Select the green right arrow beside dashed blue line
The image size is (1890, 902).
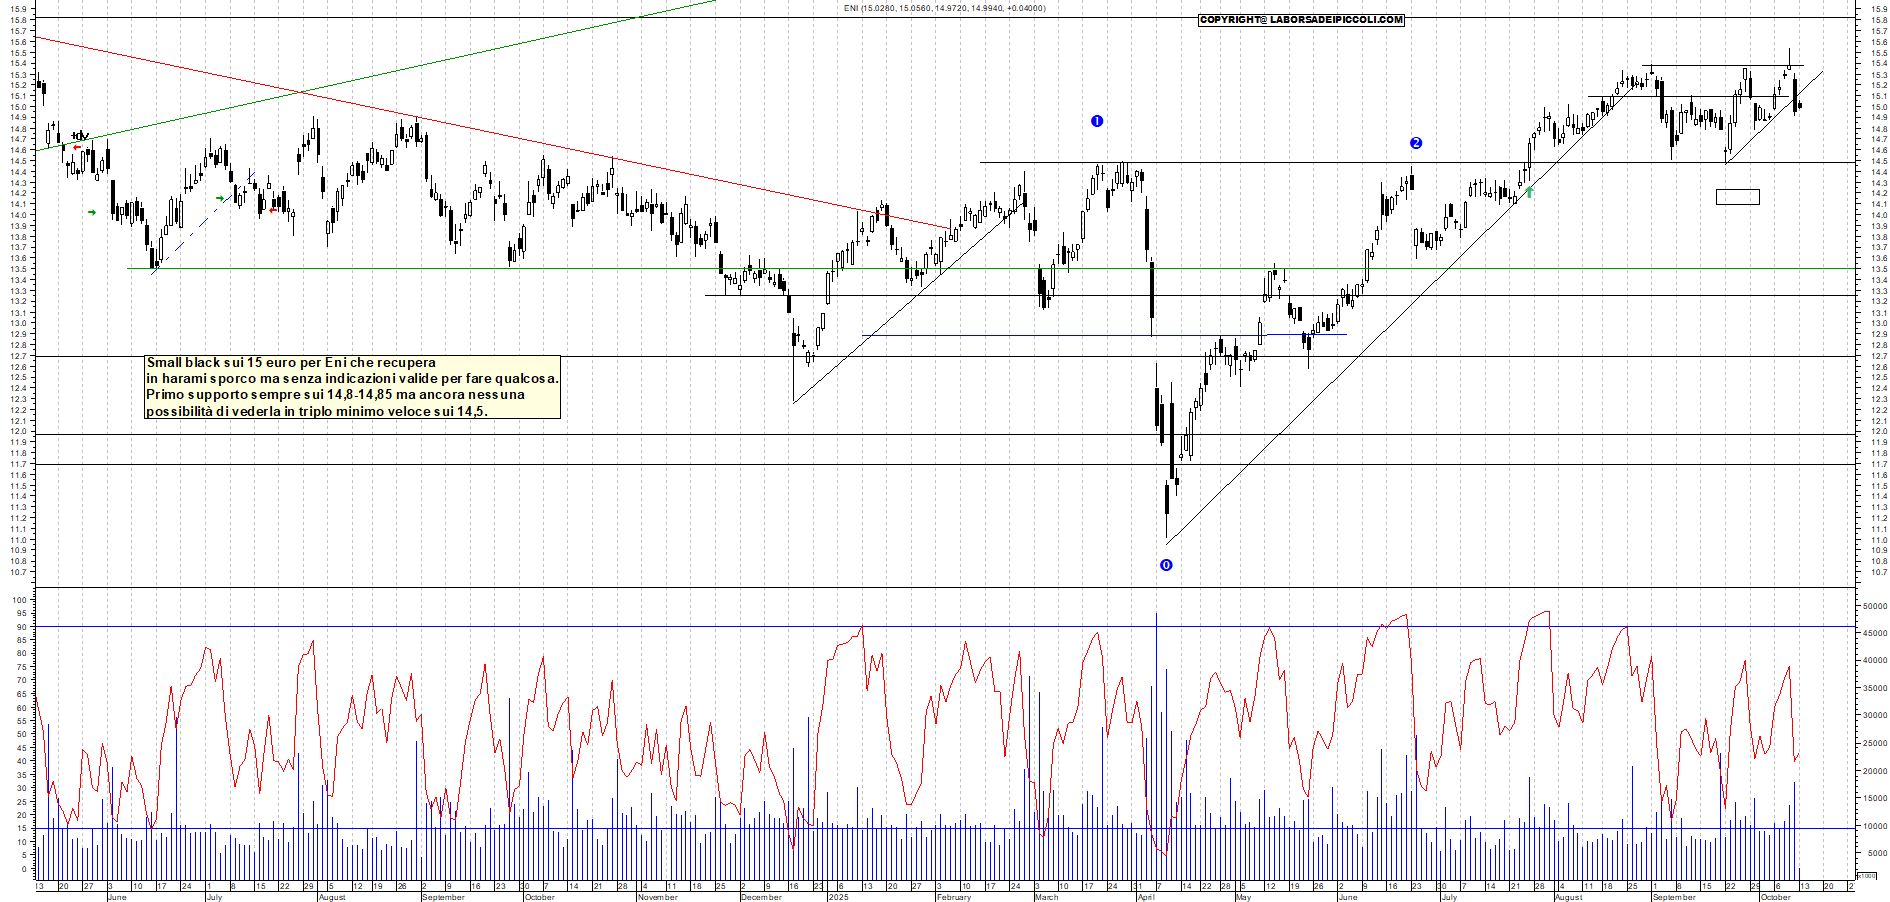click(220, 198)
